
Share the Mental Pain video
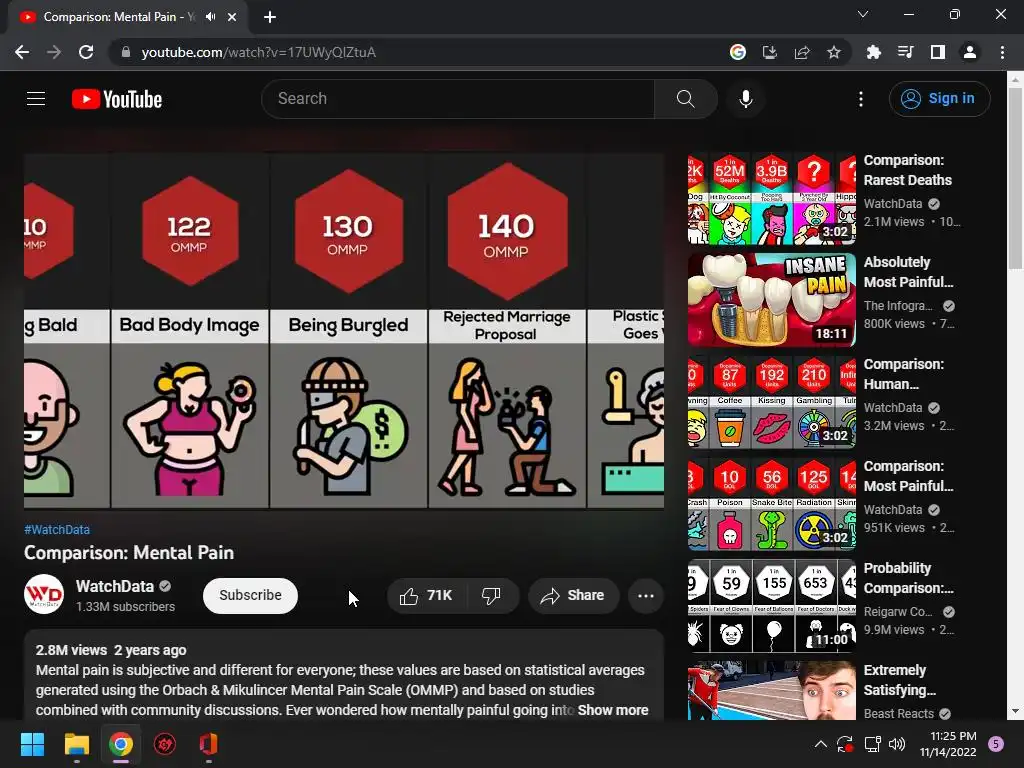pos(573,596)
